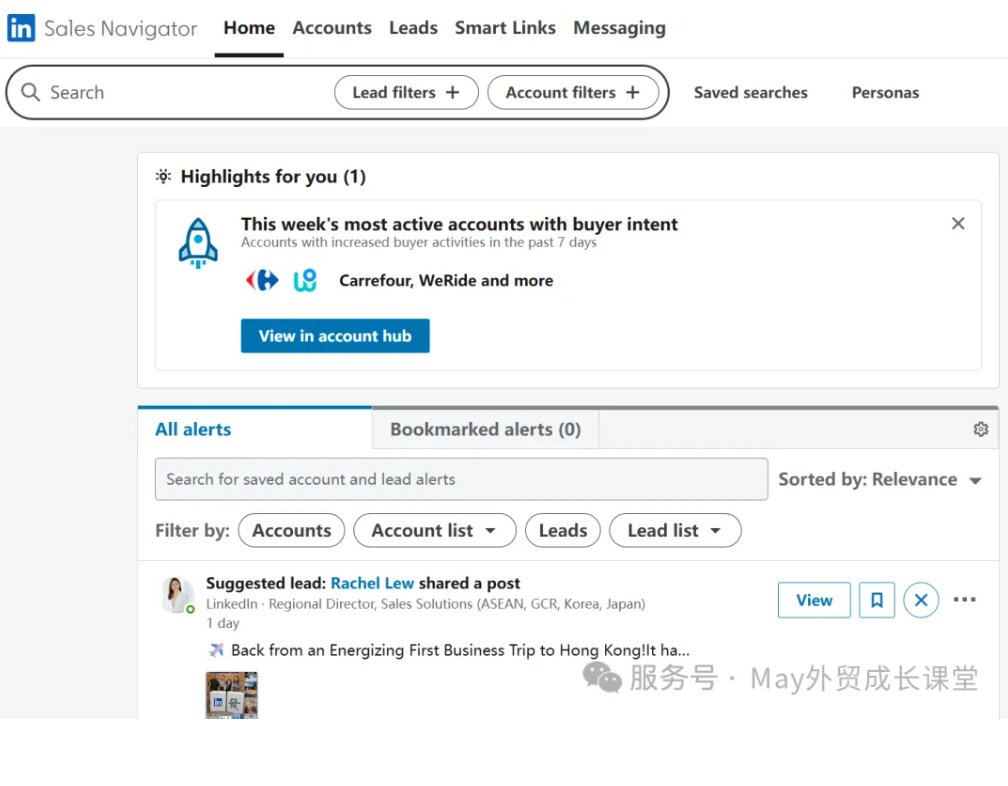Click the saved account and lead alerts search field
Screen dimensions: 1008x786
pyautogui.click(x=461, y=479)
